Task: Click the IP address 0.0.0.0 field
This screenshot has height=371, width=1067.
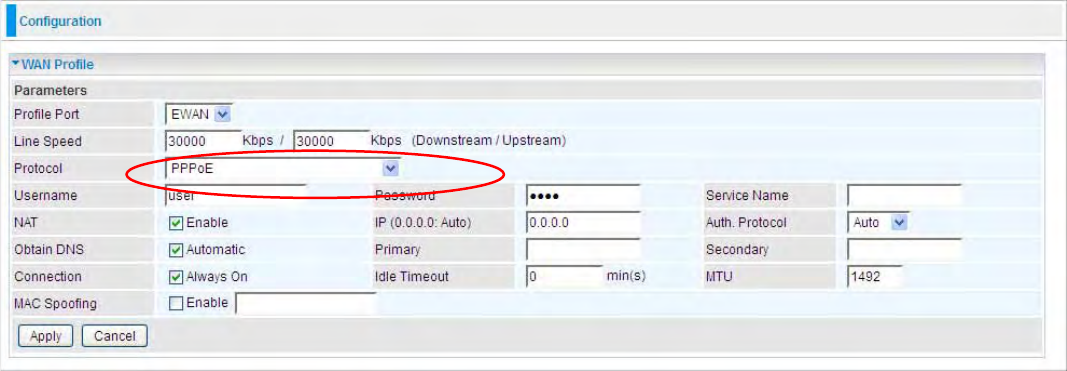Action: tap(583, 223)
